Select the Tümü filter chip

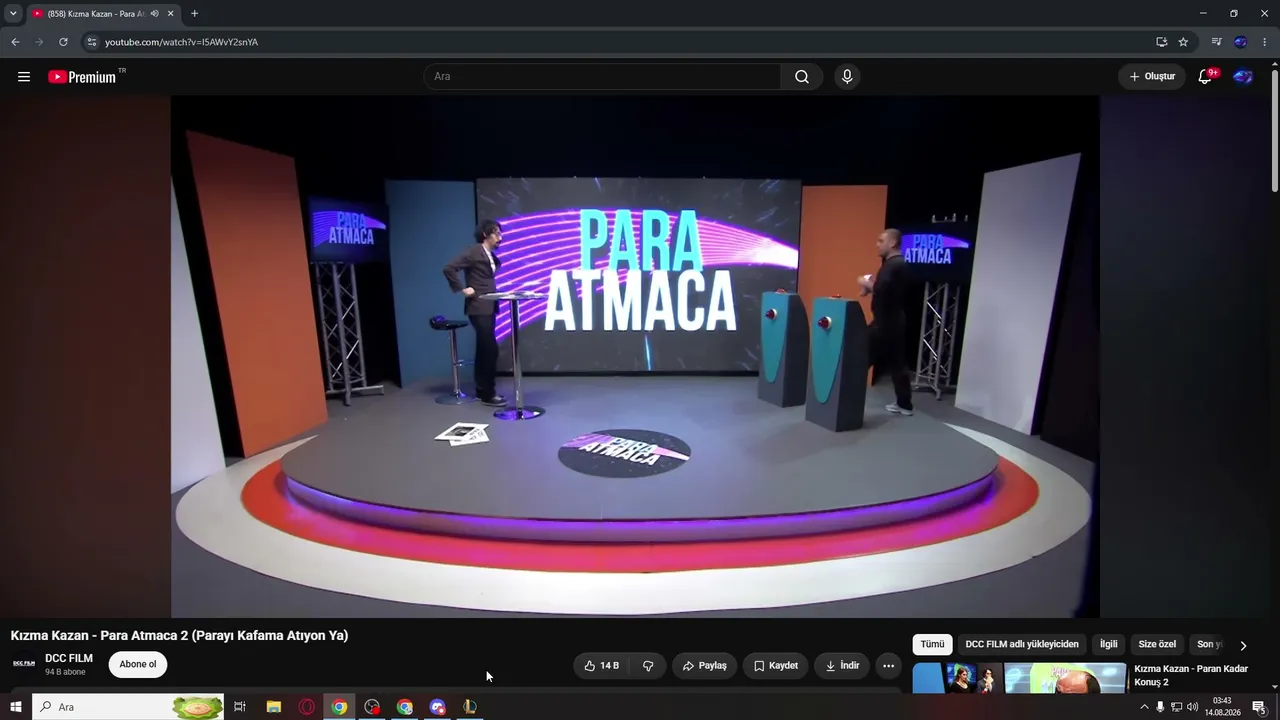coord(932,645)
